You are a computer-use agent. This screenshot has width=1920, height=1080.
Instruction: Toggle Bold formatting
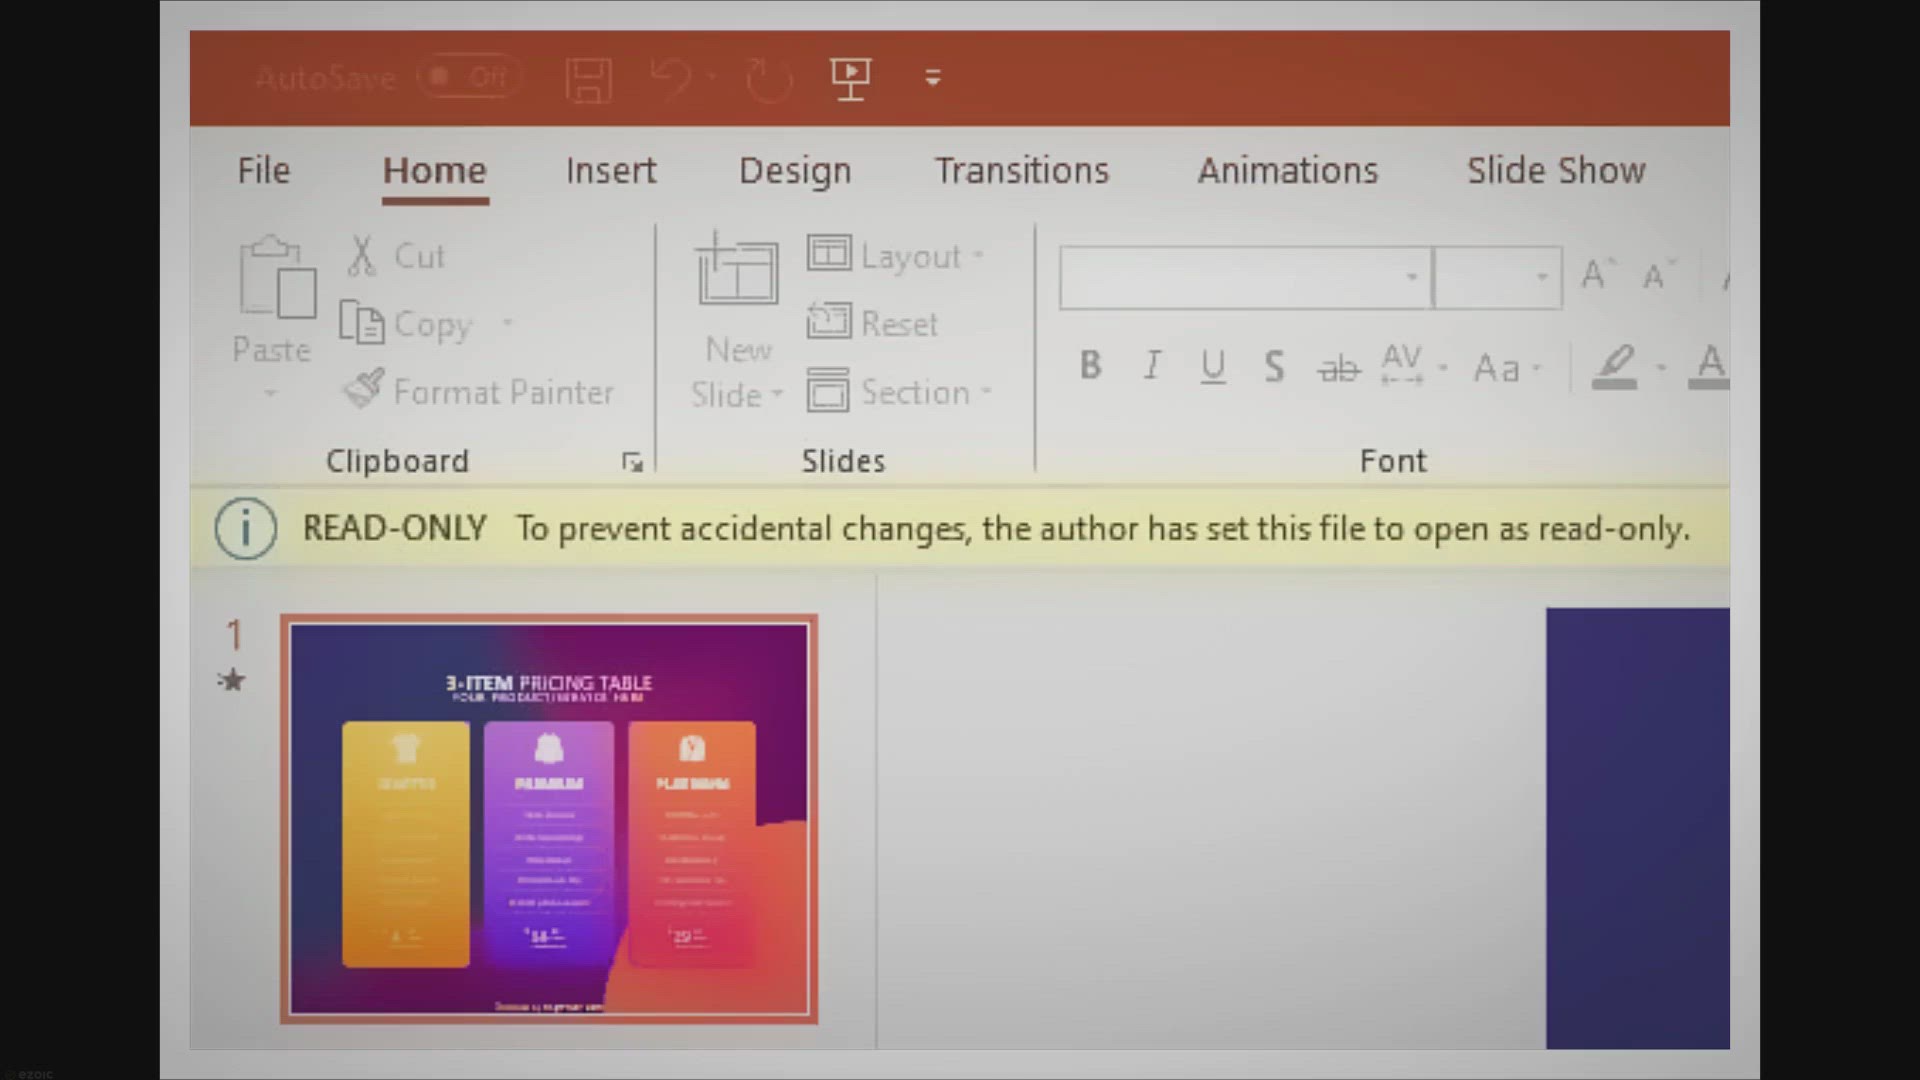point(1090,366)
